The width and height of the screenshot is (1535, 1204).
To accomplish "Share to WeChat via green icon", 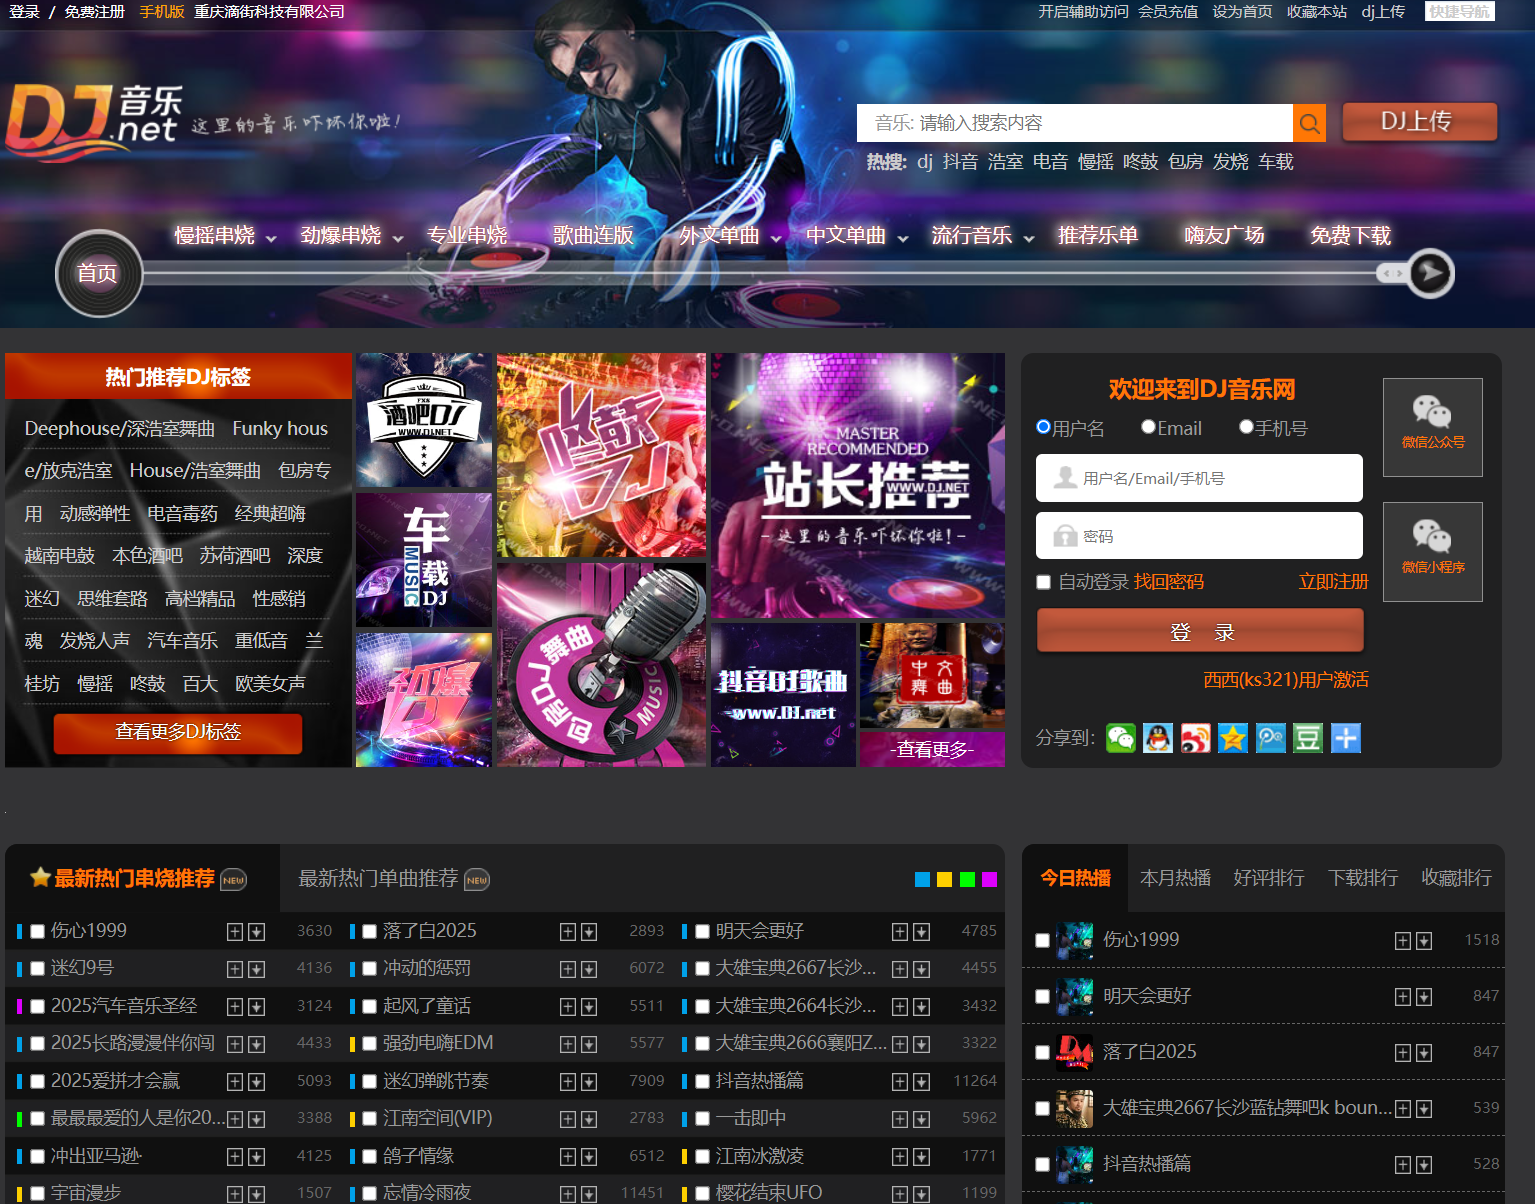I will (x=1121, y=738).
